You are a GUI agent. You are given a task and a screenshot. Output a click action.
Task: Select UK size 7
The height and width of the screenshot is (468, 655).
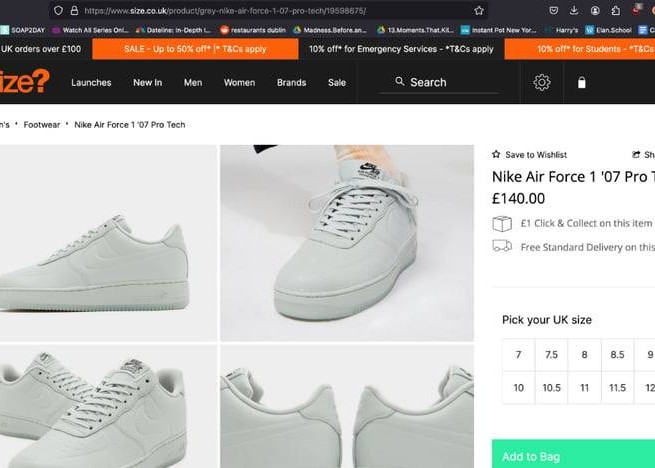[518, 355]
